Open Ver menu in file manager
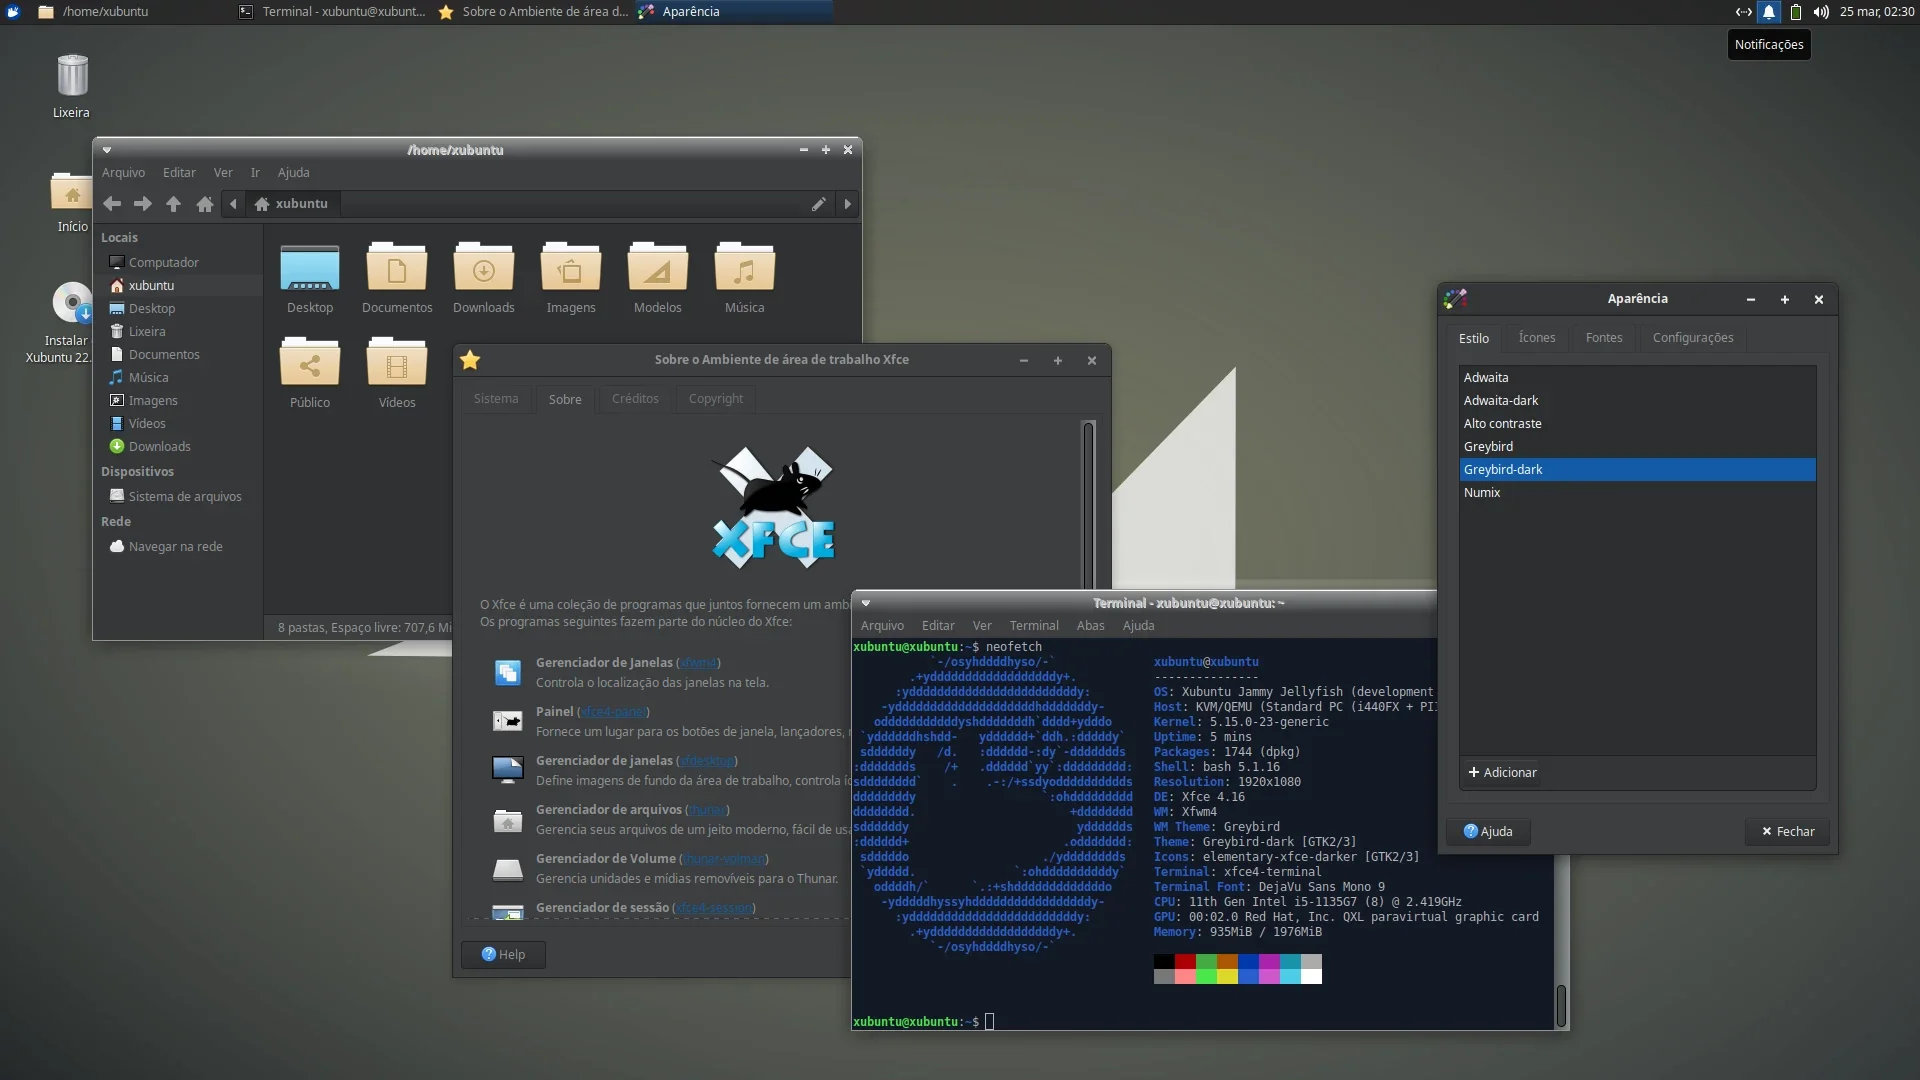 click(x=223, y=173)
